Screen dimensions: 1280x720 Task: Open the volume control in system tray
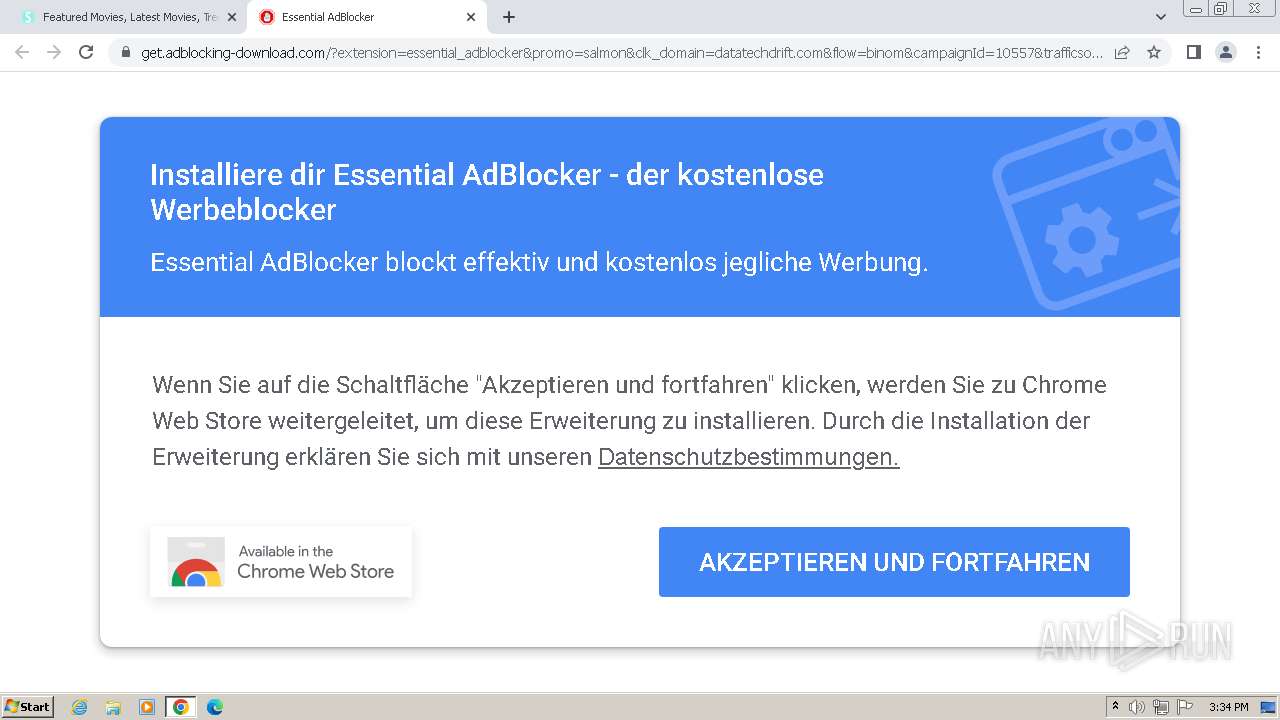tap(1137, 707)
